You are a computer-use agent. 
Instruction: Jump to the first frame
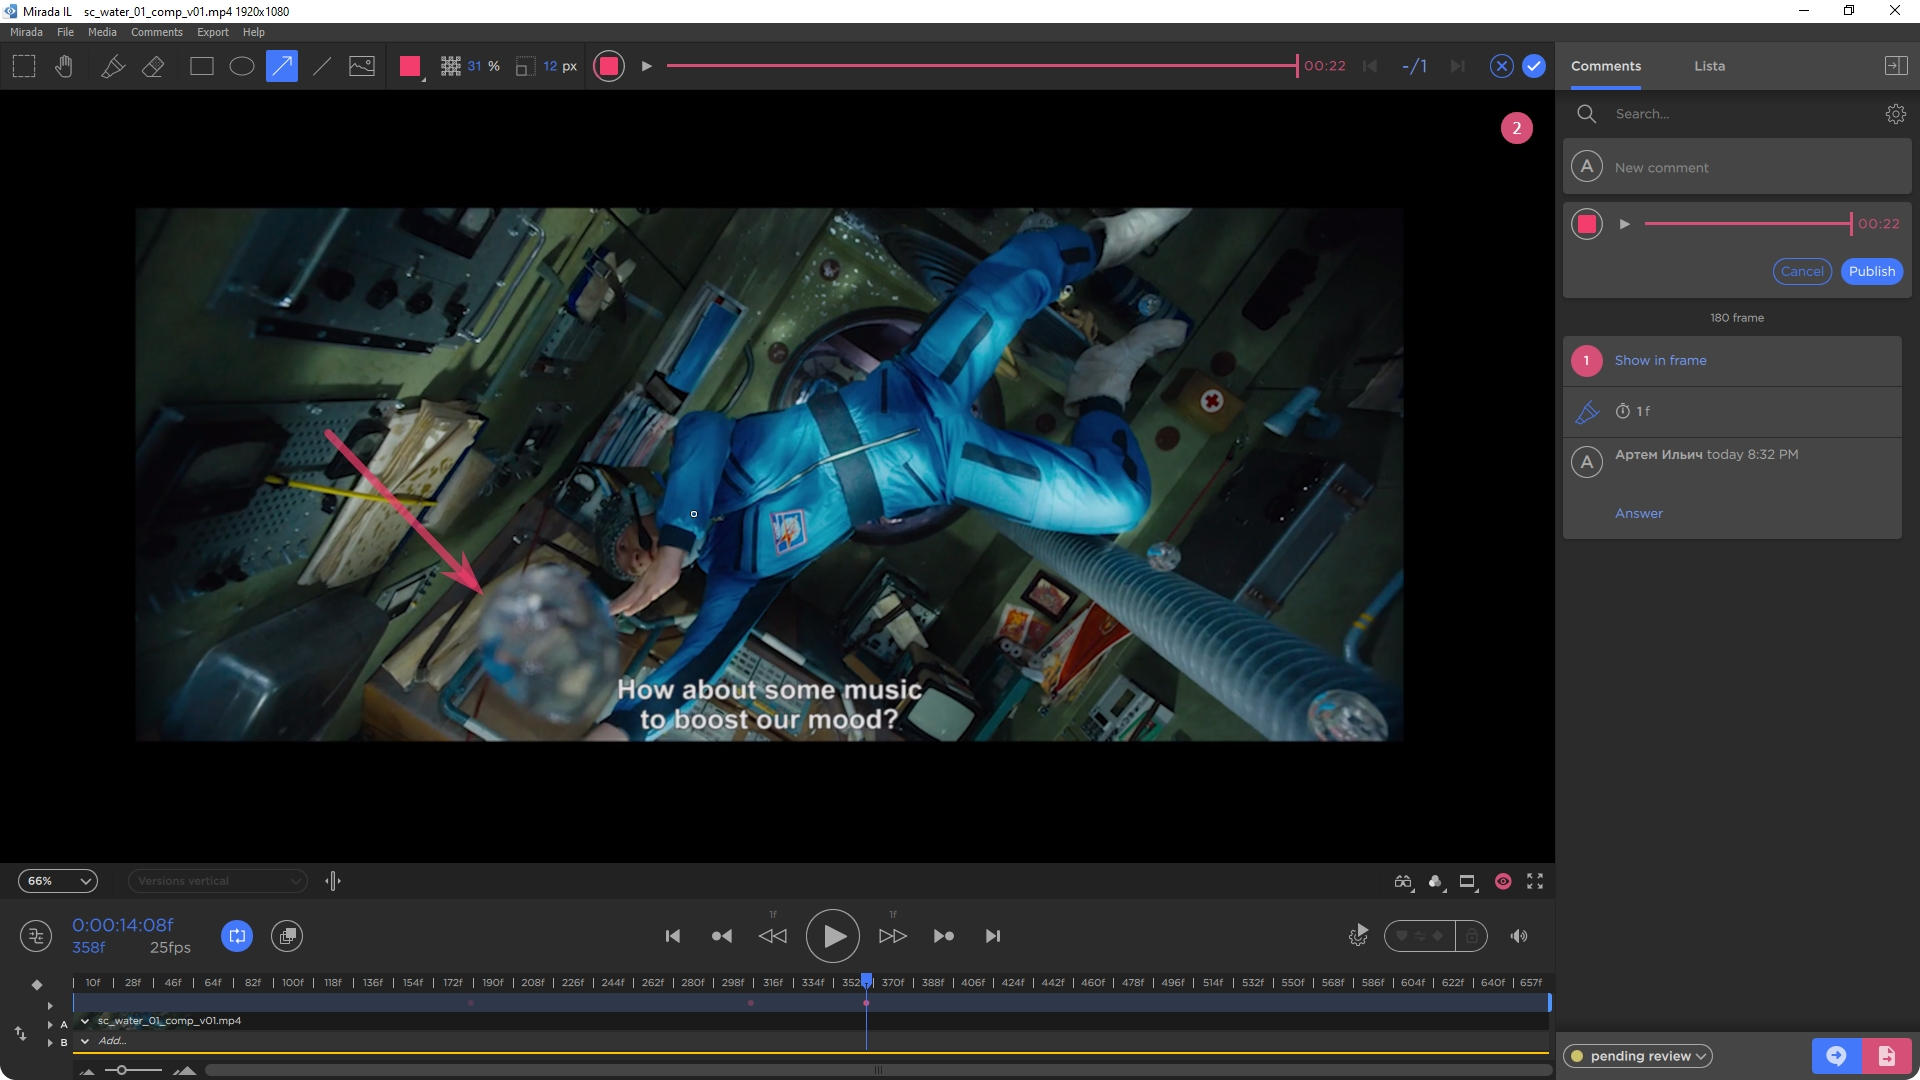(673, 936)
